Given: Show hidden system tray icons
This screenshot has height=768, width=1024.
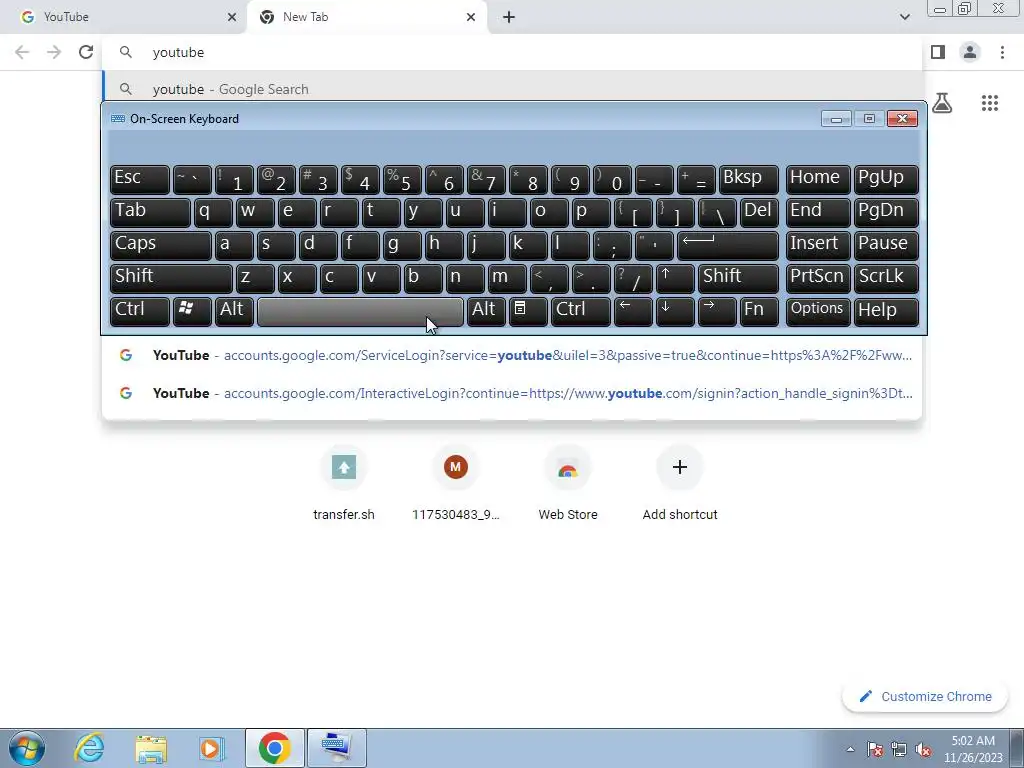Looking at the screenshot, I should (x=850, y=750).
